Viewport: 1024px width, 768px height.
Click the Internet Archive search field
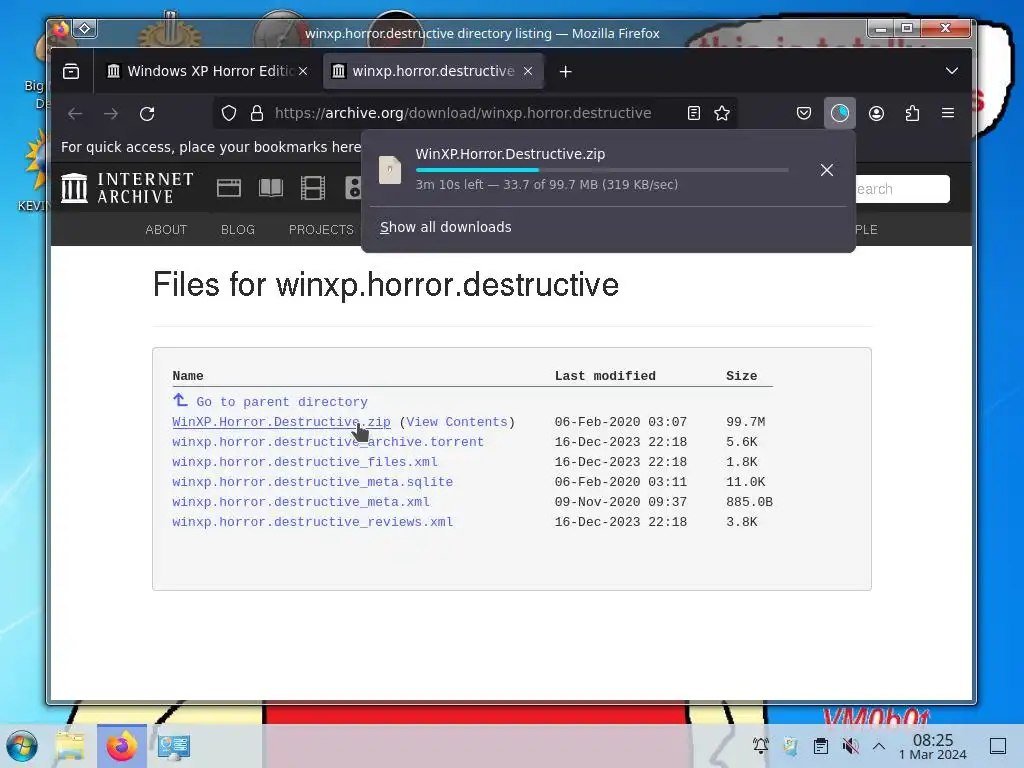point(902,189)
